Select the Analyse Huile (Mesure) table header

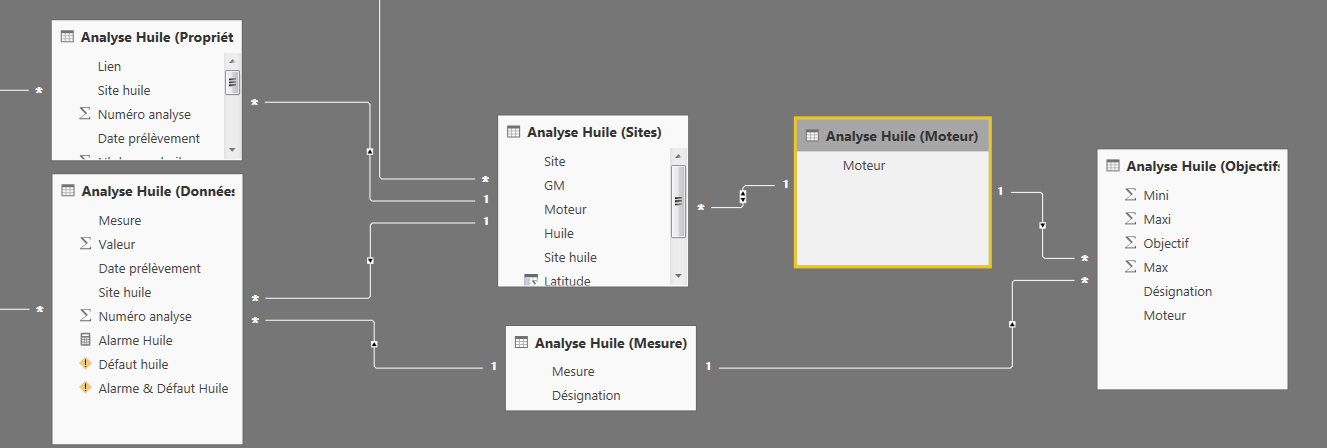600,343
